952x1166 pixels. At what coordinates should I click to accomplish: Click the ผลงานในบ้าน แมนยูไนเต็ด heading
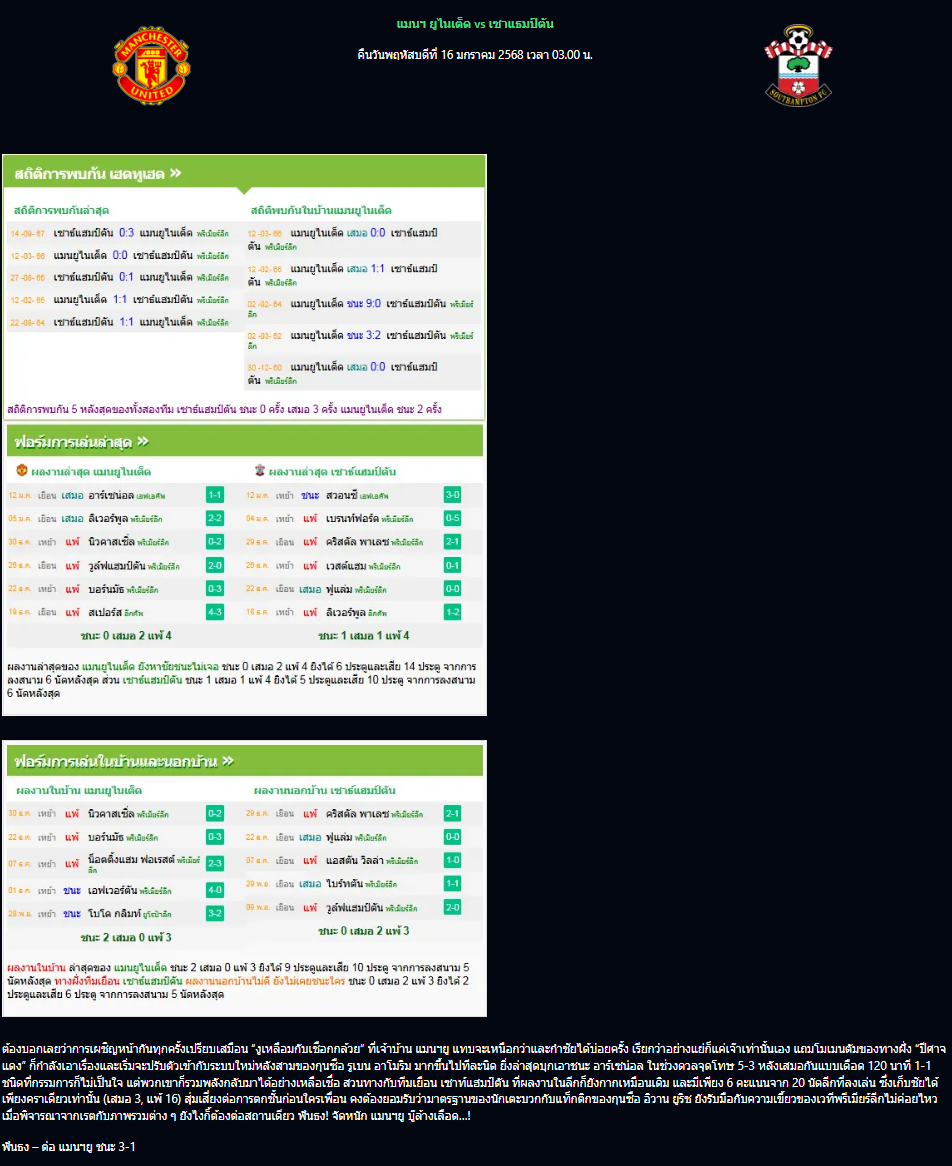click(79, 790)
